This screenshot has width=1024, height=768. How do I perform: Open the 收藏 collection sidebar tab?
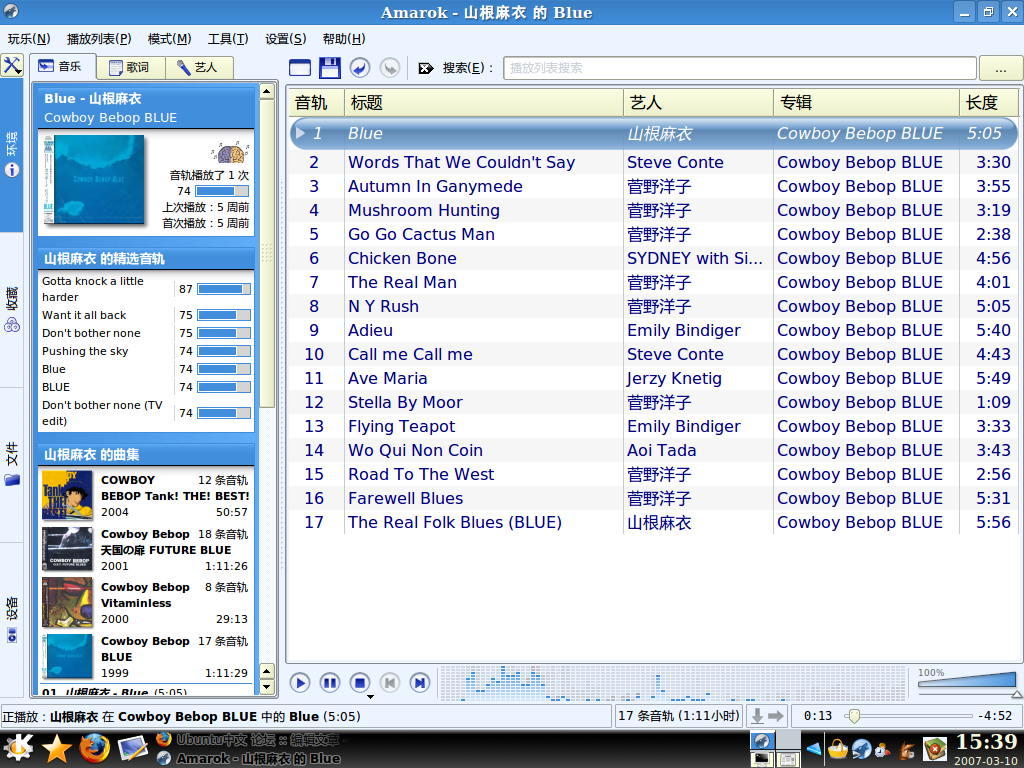pos(12,310)
